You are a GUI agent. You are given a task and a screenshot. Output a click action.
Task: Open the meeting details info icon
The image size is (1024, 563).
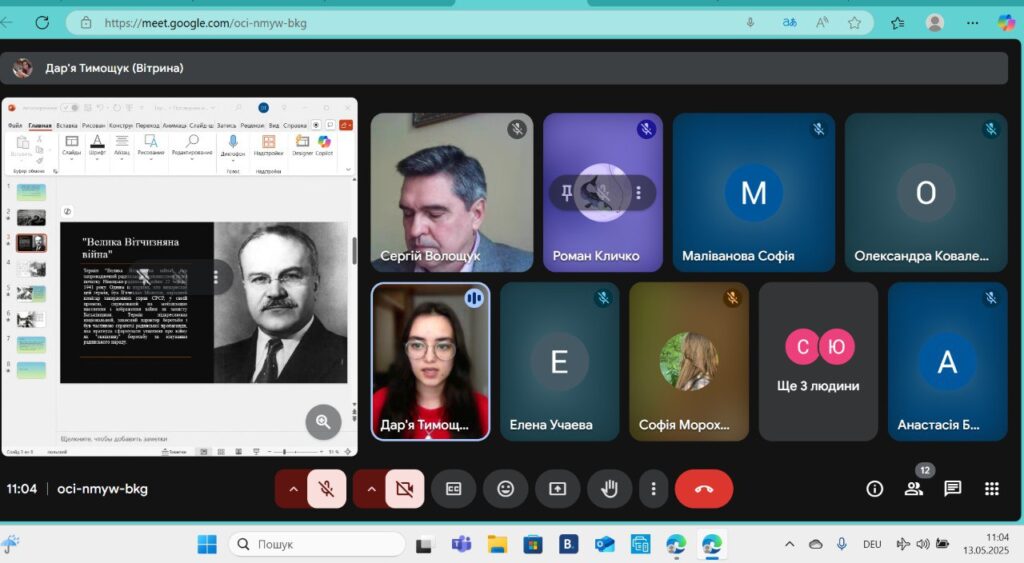click(874, 489)
